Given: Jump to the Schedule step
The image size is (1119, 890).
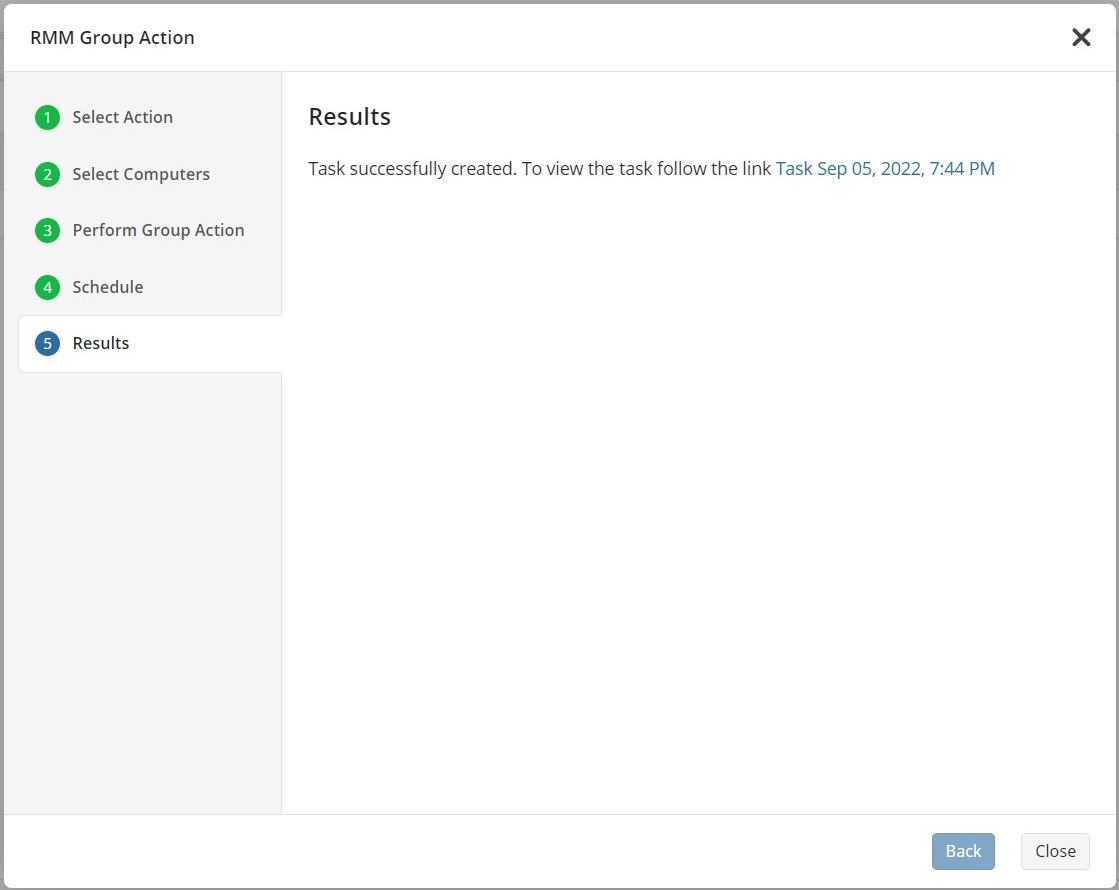Looking at the screenshot, I should tap(108, 287).
